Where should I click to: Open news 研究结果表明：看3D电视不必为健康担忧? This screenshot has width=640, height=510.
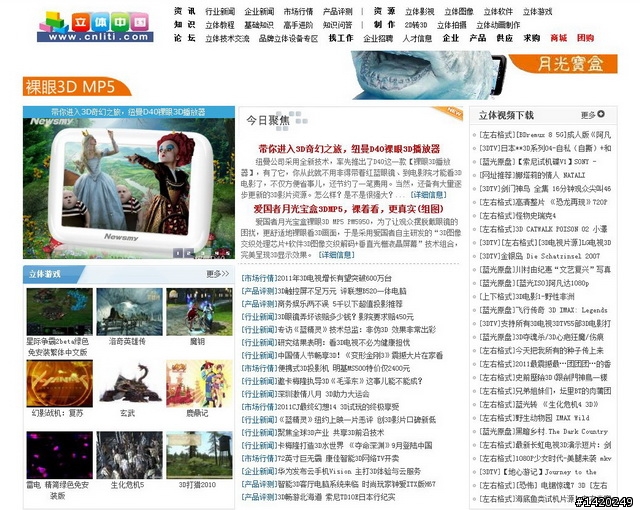[344, 343]
